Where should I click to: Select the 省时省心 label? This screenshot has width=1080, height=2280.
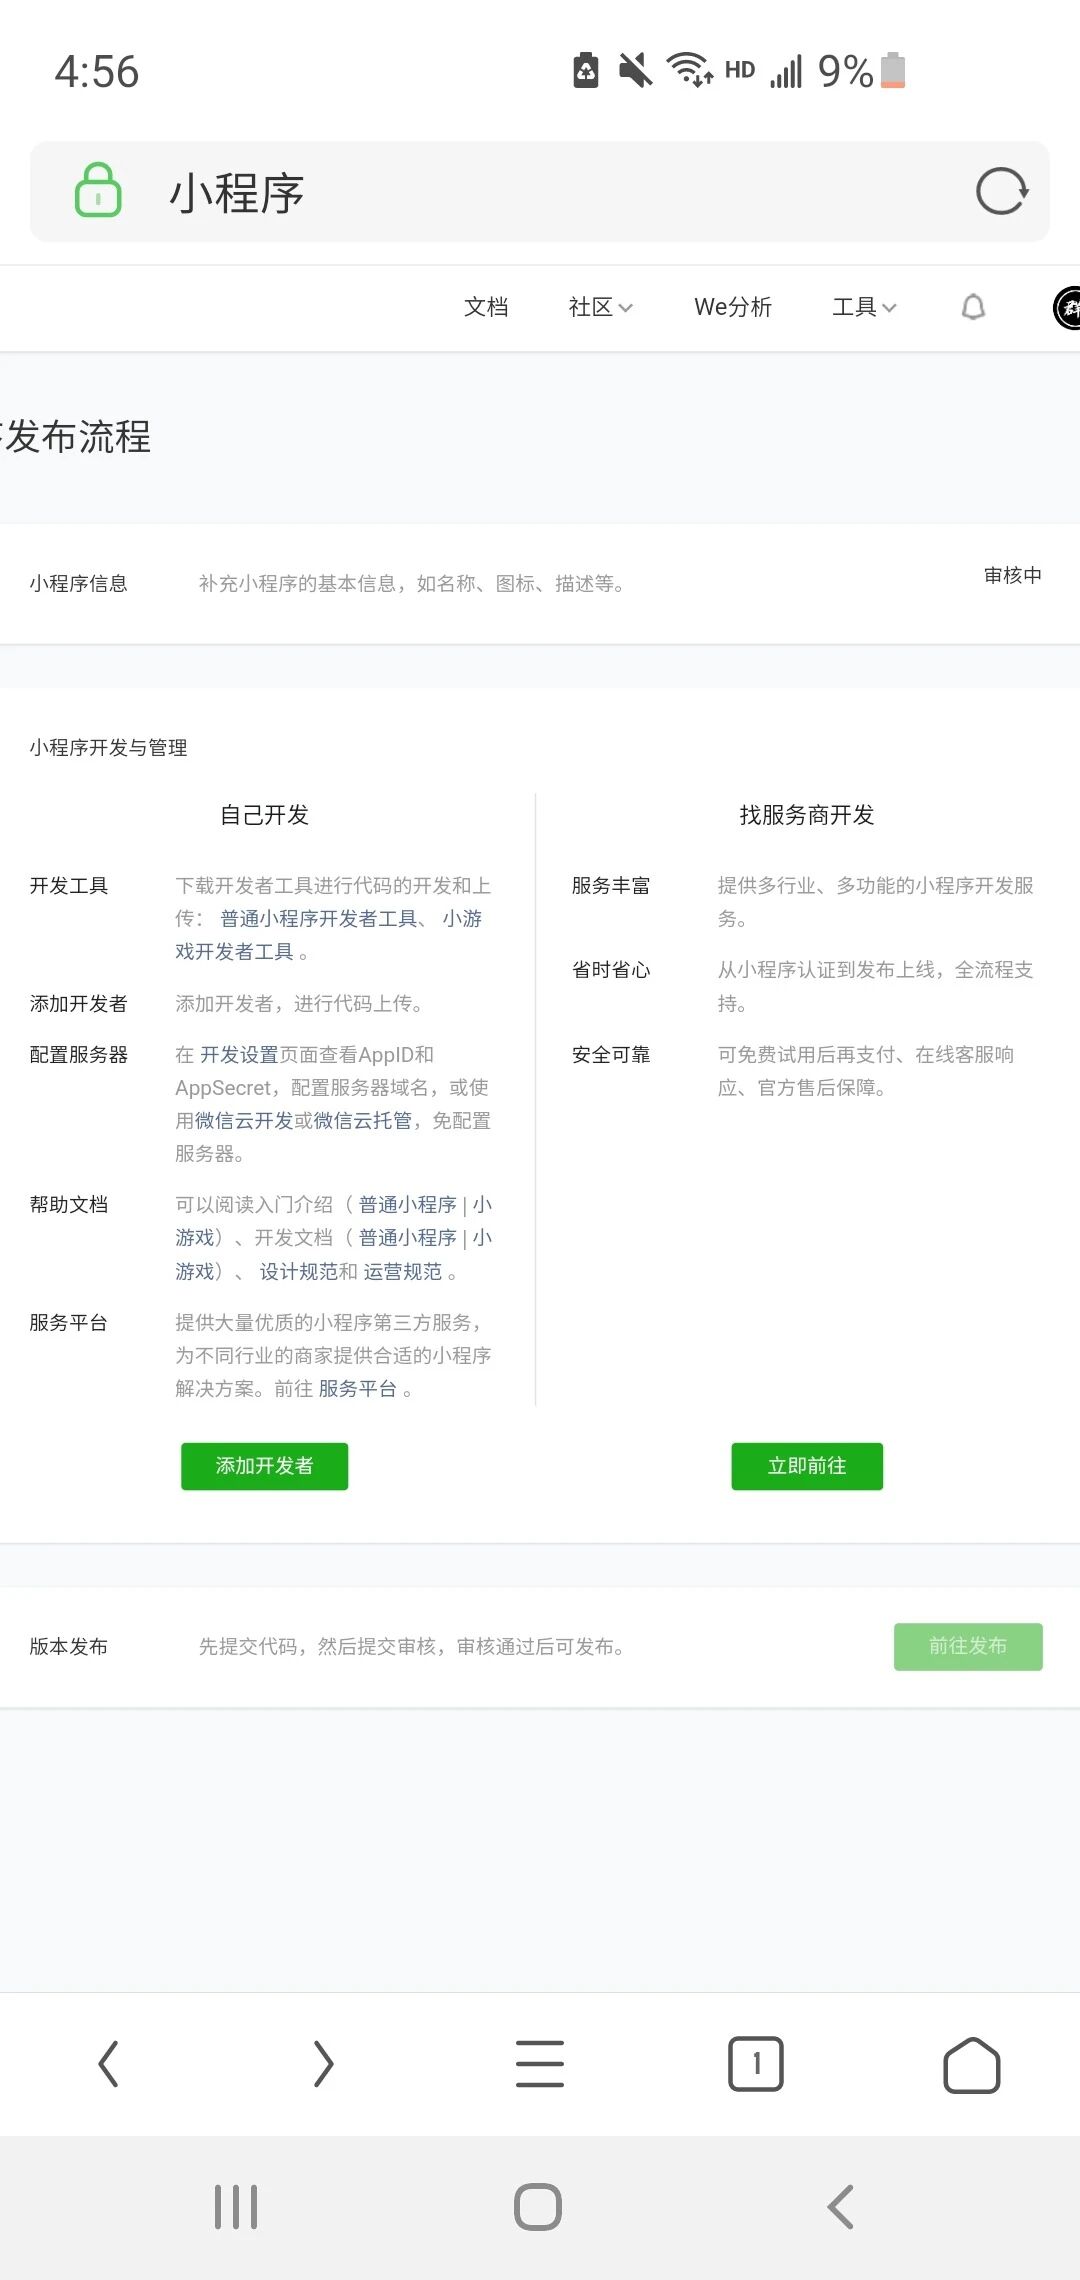pos(611,969)
